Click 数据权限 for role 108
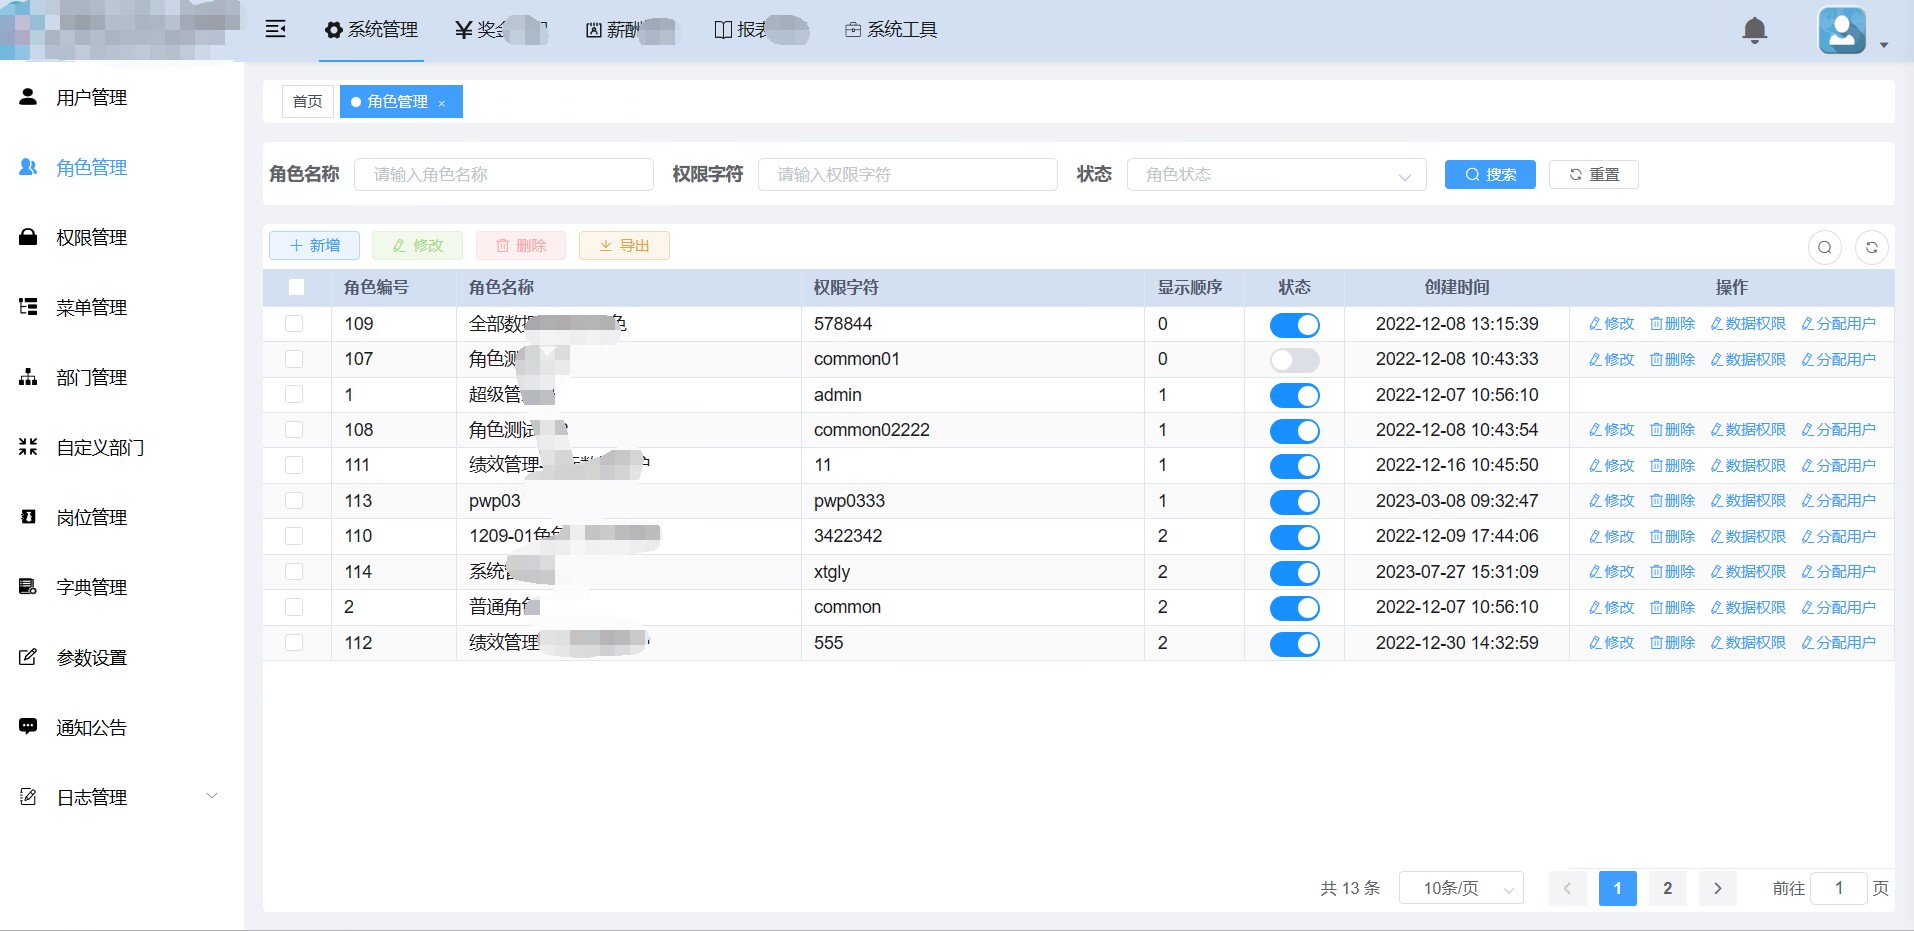The width and height of the screenshot is (1914, 931). (1748, 430)
